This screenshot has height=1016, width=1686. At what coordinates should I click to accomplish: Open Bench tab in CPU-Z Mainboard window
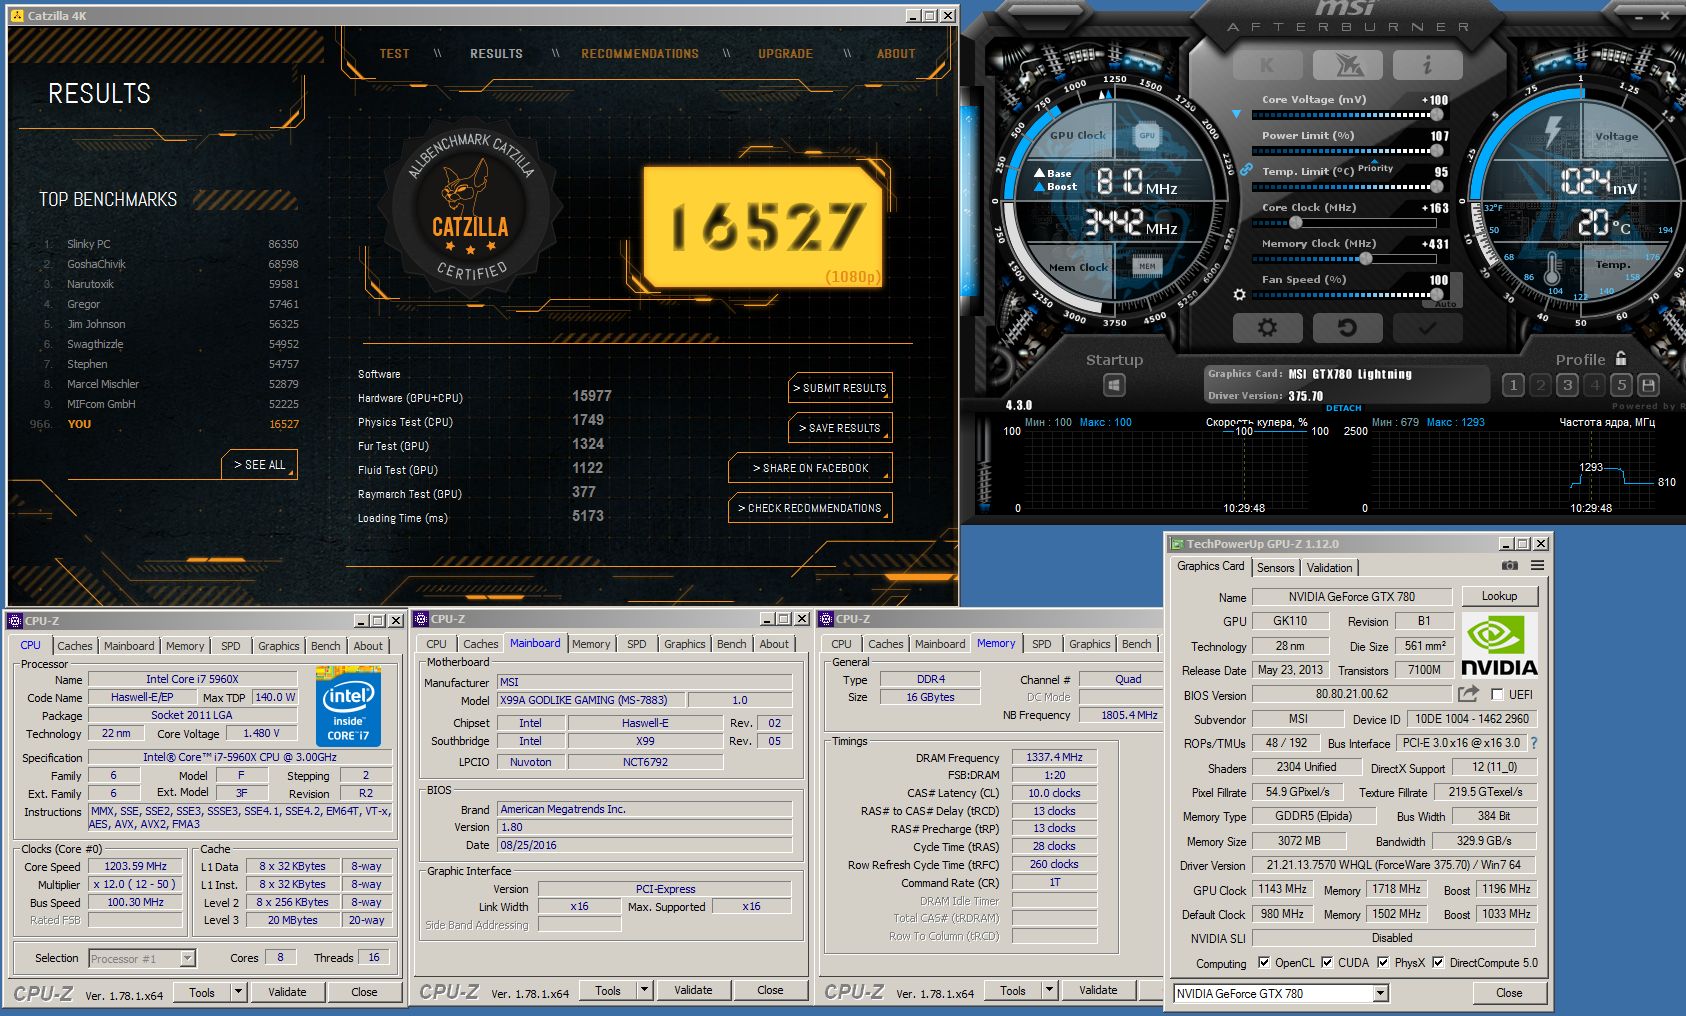(731, 644)
